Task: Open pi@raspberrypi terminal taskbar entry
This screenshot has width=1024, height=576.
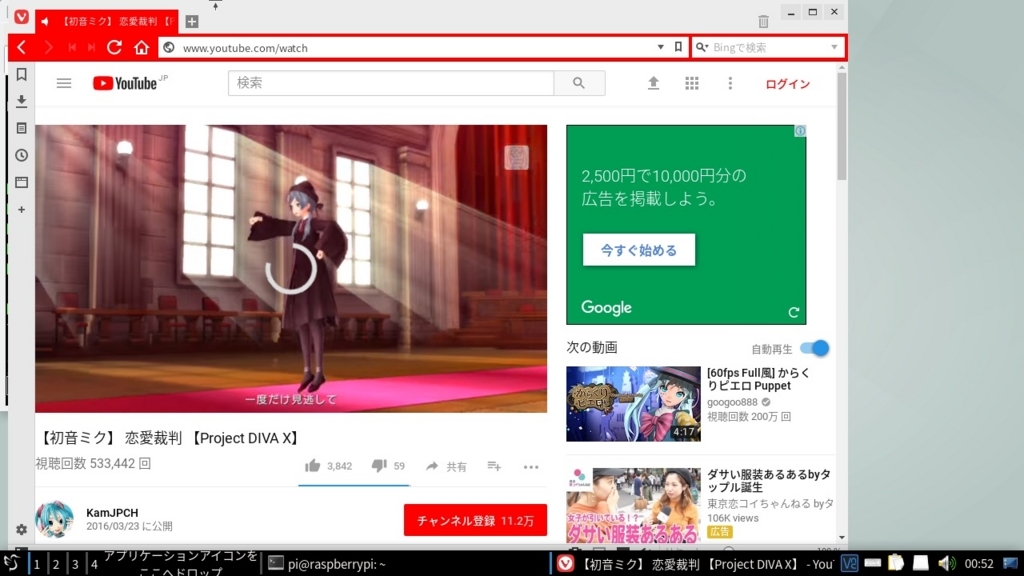Action: coord(328,564)
